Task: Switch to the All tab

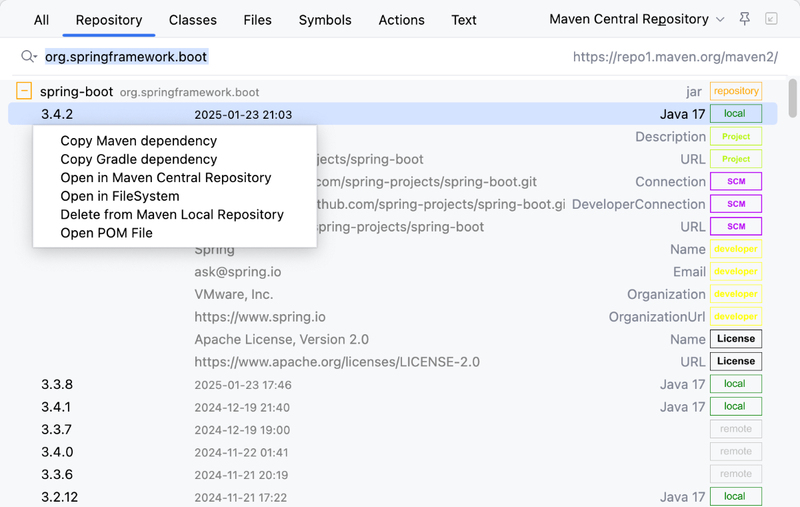Action: click(x=41, y=20)
